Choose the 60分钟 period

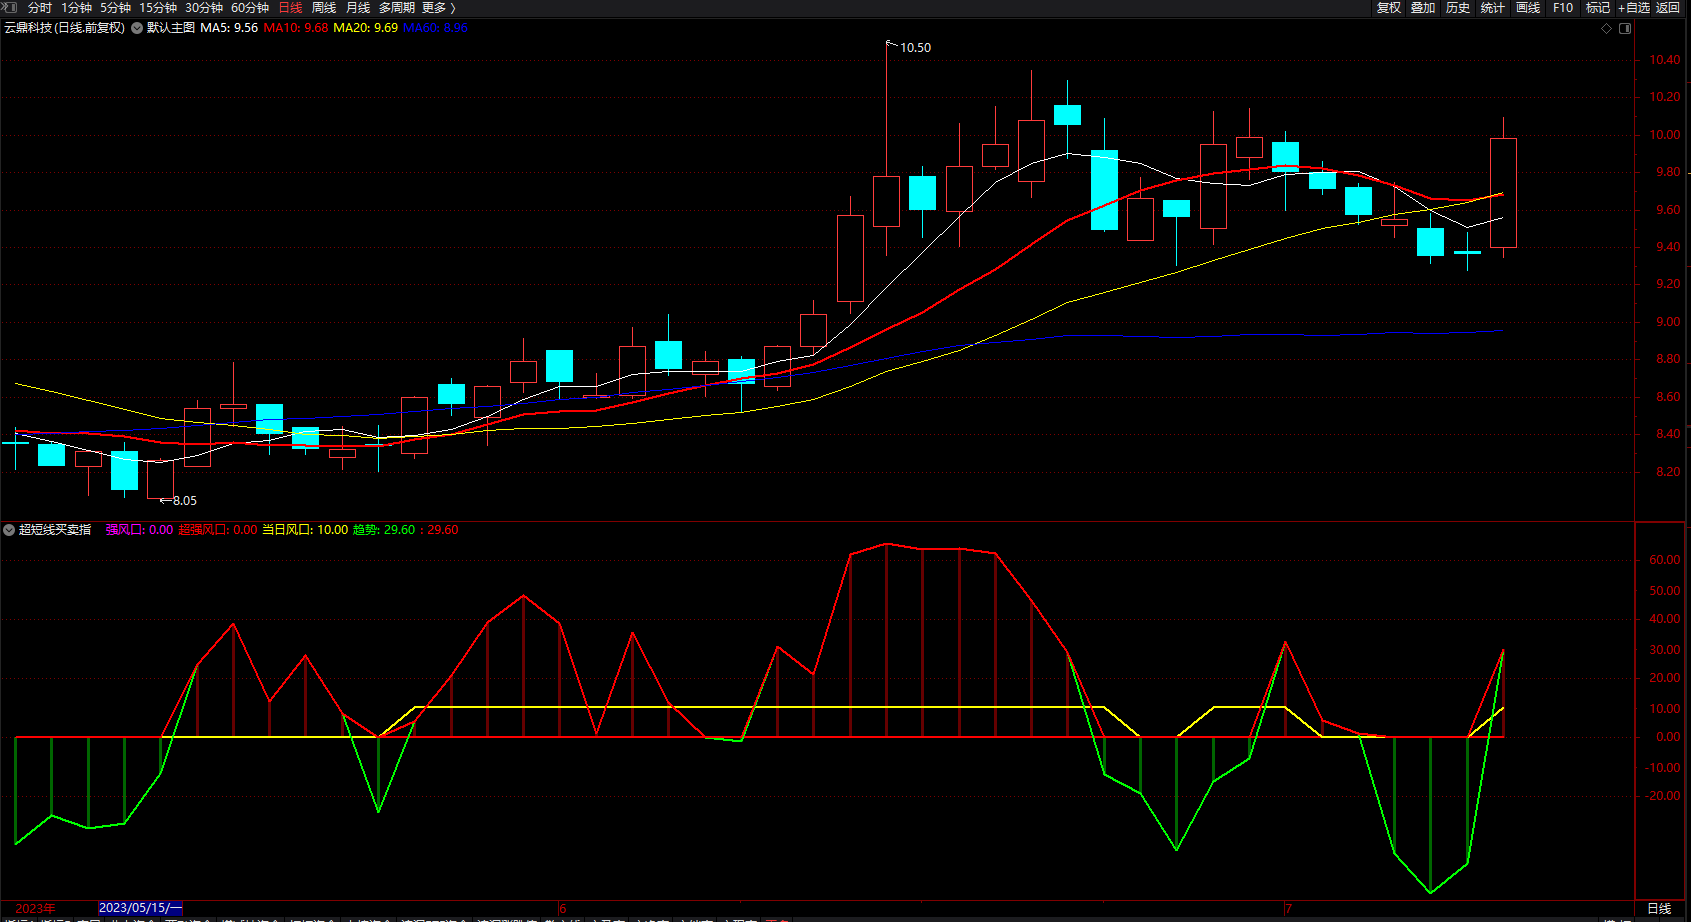point(250,8)
